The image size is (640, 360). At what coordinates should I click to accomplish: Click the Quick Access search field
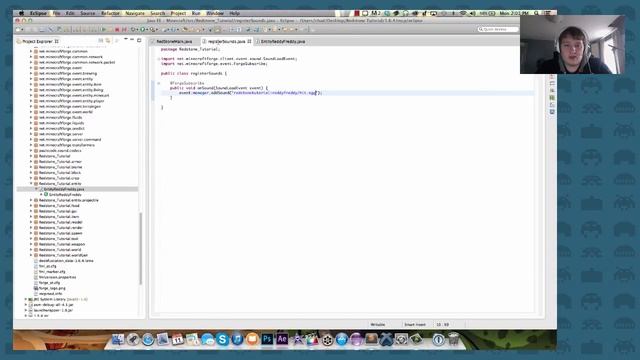coord(498,29)
